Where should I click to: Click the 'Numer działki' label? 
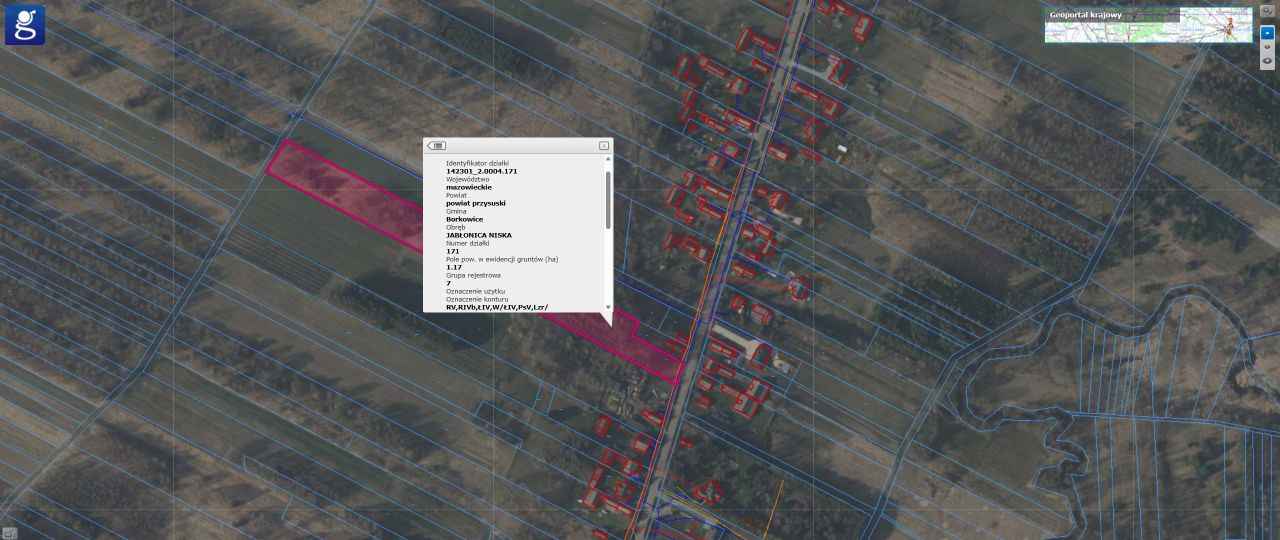(x=467, y=243)
